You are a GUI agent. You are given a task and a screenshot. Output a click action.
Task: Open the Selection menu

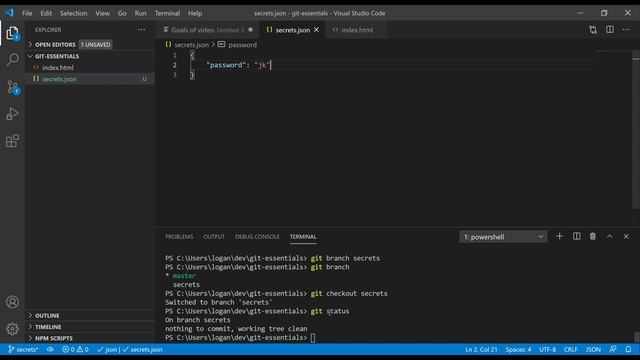73,13
